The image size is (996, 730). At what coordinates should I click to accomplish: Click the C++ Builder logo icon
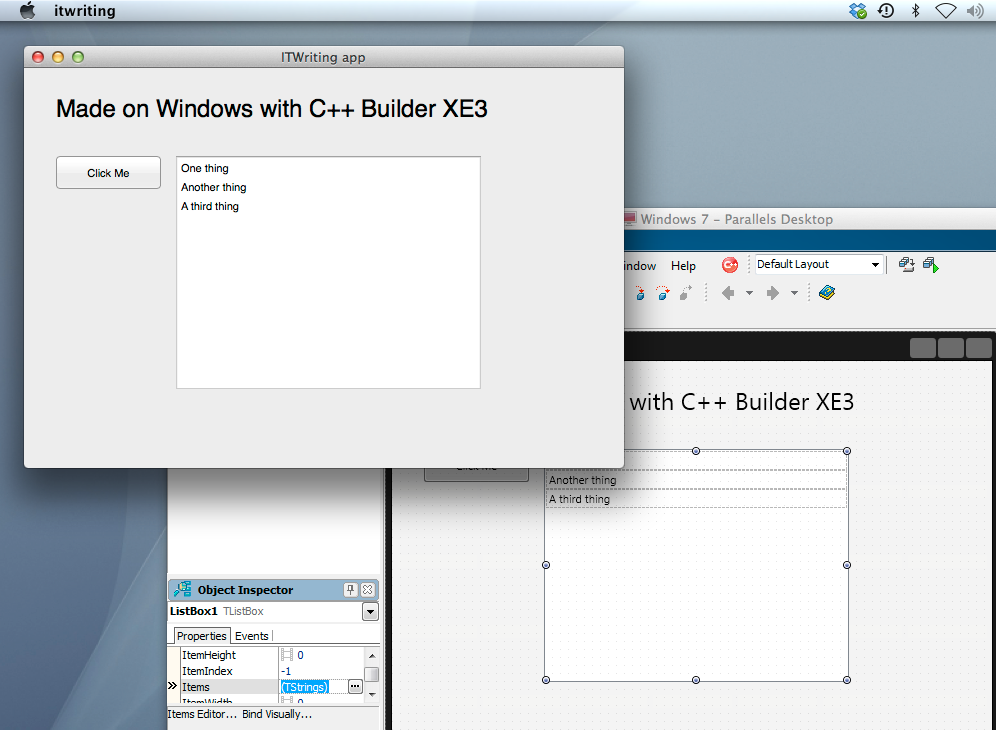730,265
